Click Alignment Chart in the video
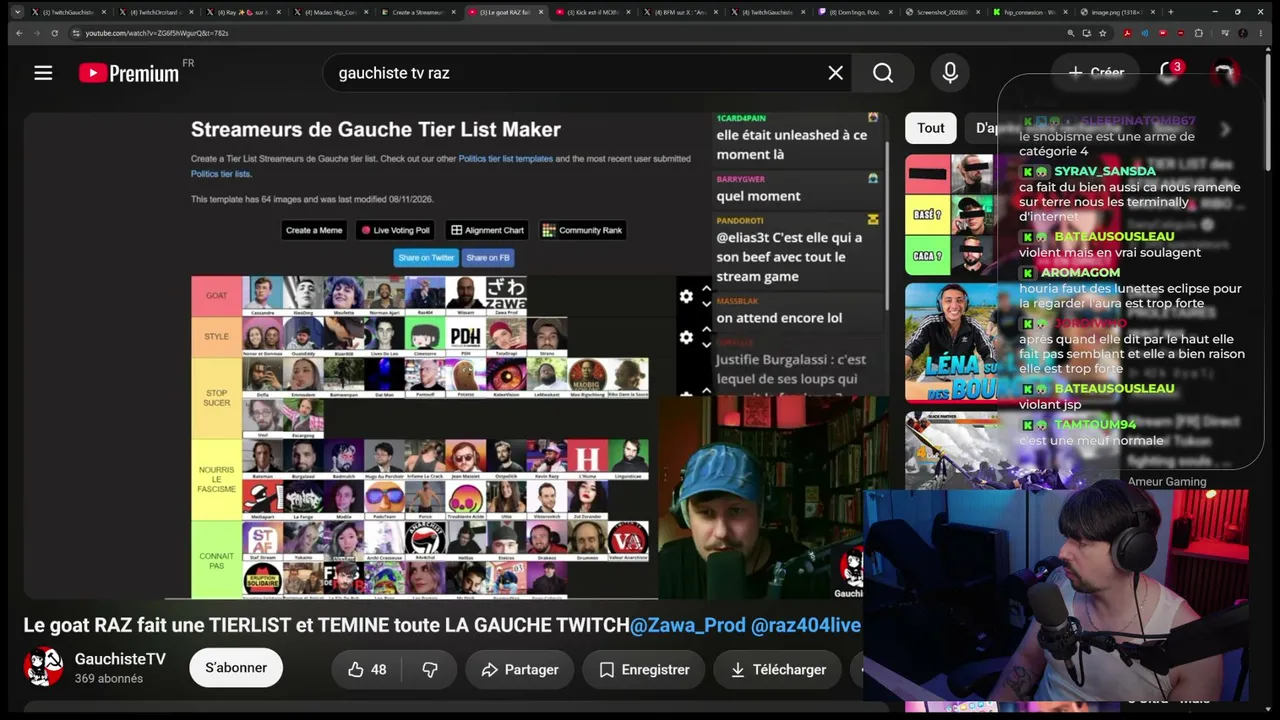 coord(487,230)
